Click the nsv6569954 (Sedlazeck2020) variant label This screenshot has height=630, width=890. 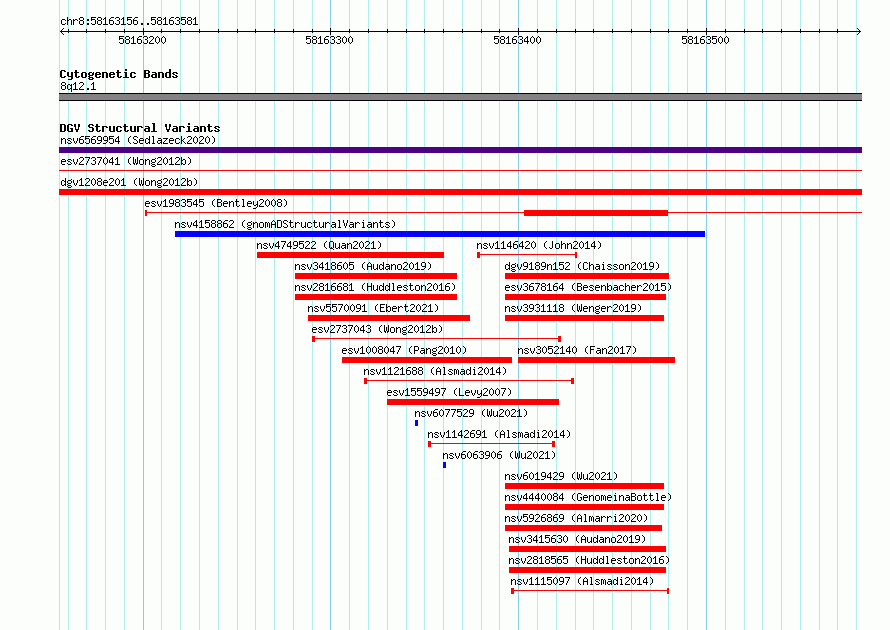pyautogui.click(x=138, y=140)
